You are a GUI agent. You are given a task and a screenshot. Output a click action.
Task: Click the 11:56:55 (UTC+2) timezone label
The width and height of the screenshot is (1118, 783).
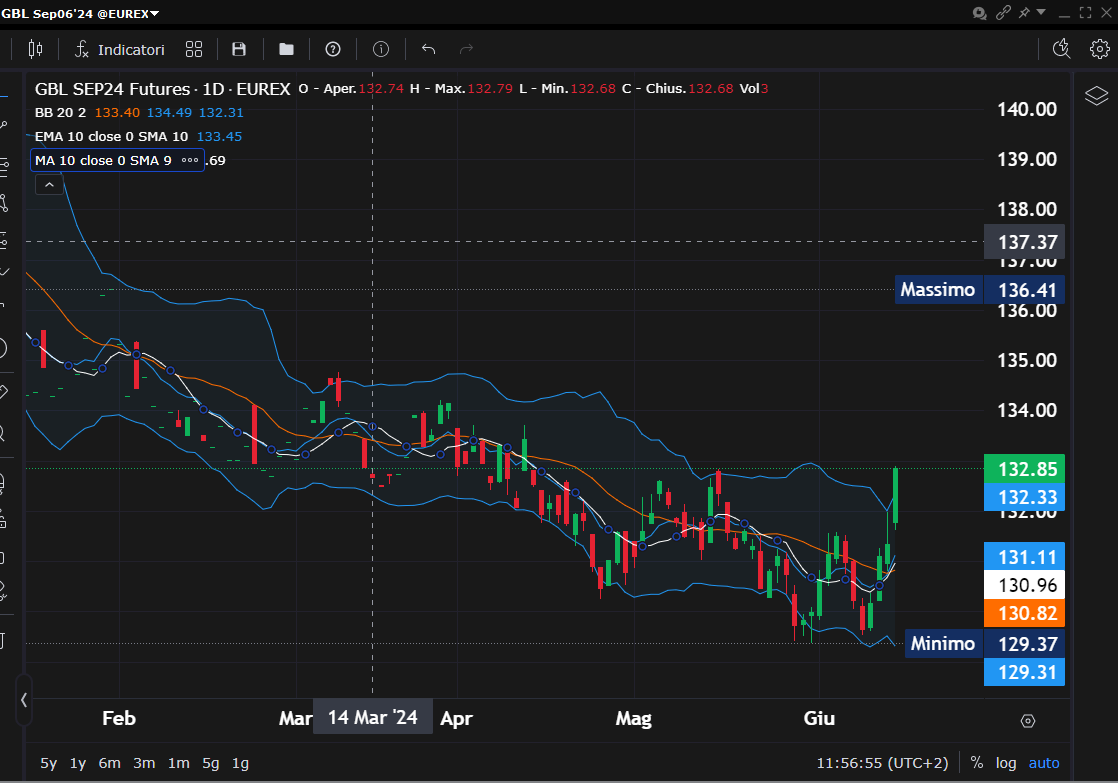882,763
